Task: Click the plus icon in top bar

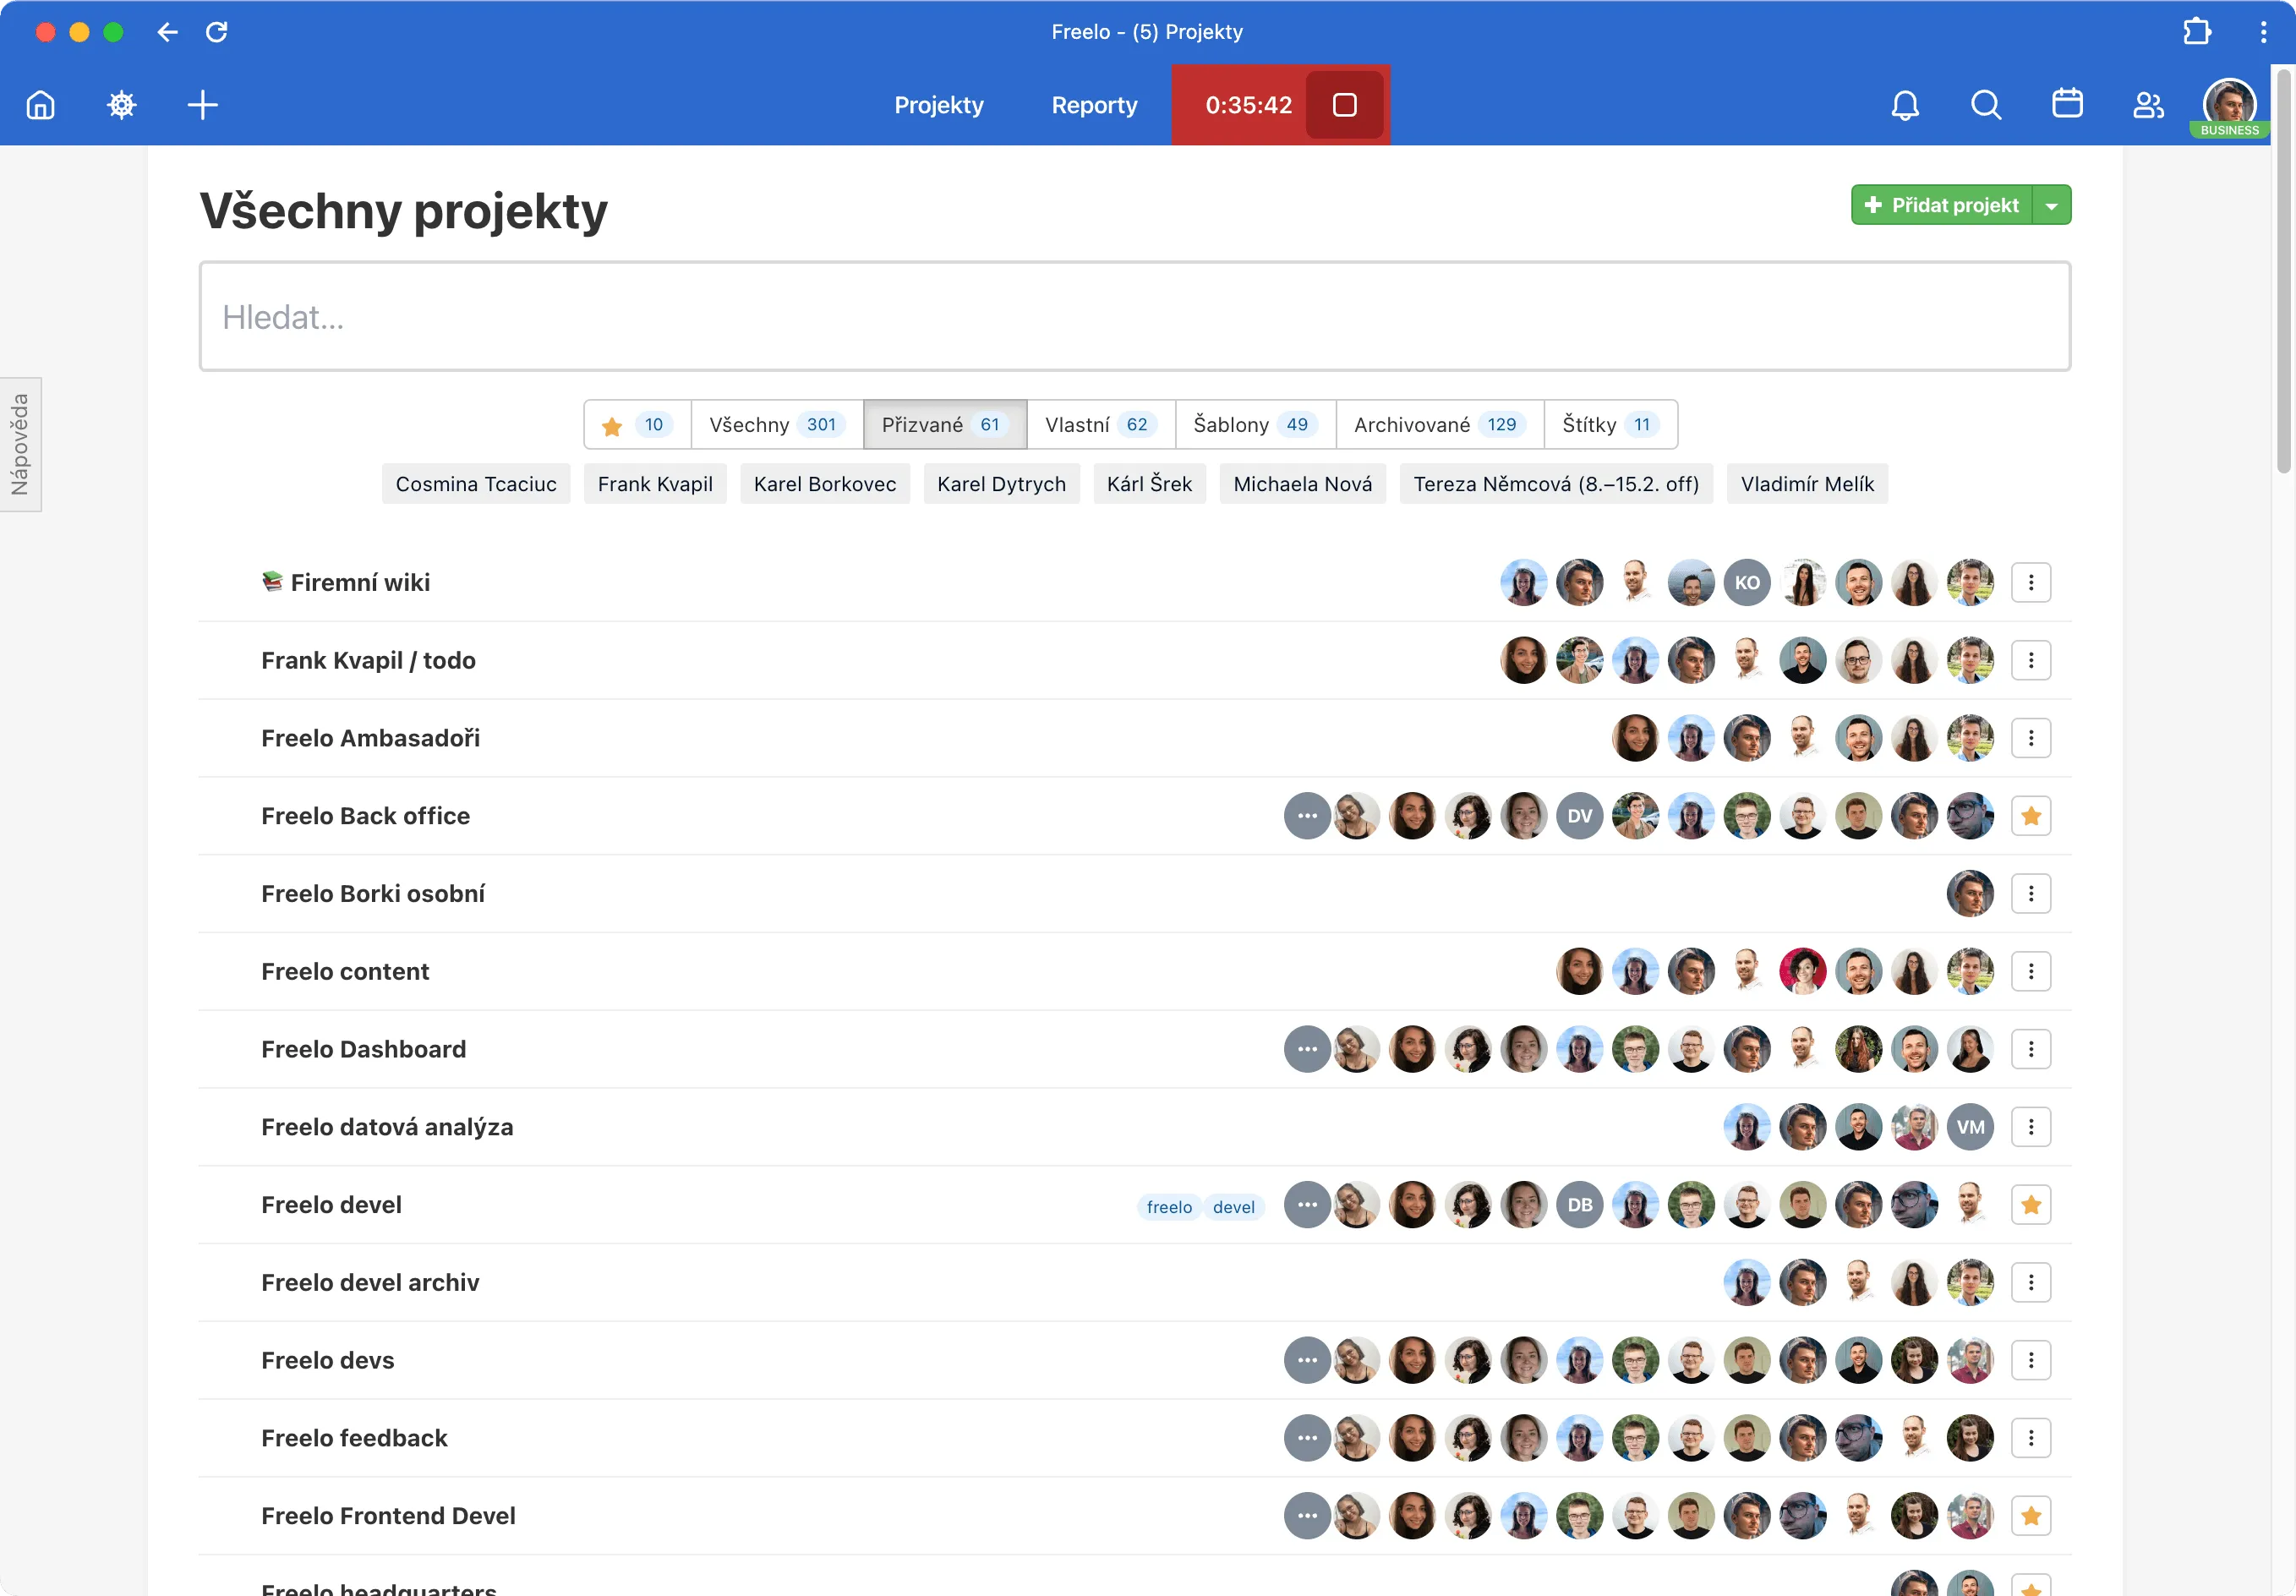Action: [x=203, y=105]
